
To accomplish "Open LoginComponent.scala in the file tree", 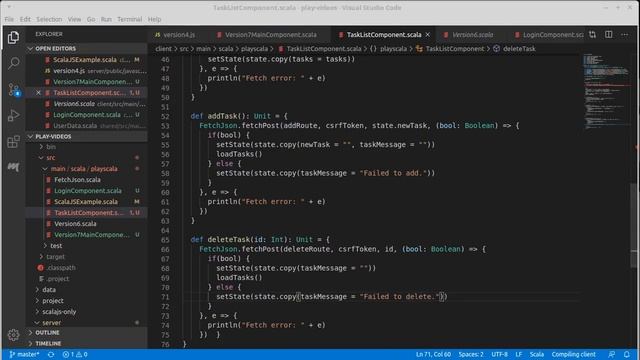I will click(87, 191).
